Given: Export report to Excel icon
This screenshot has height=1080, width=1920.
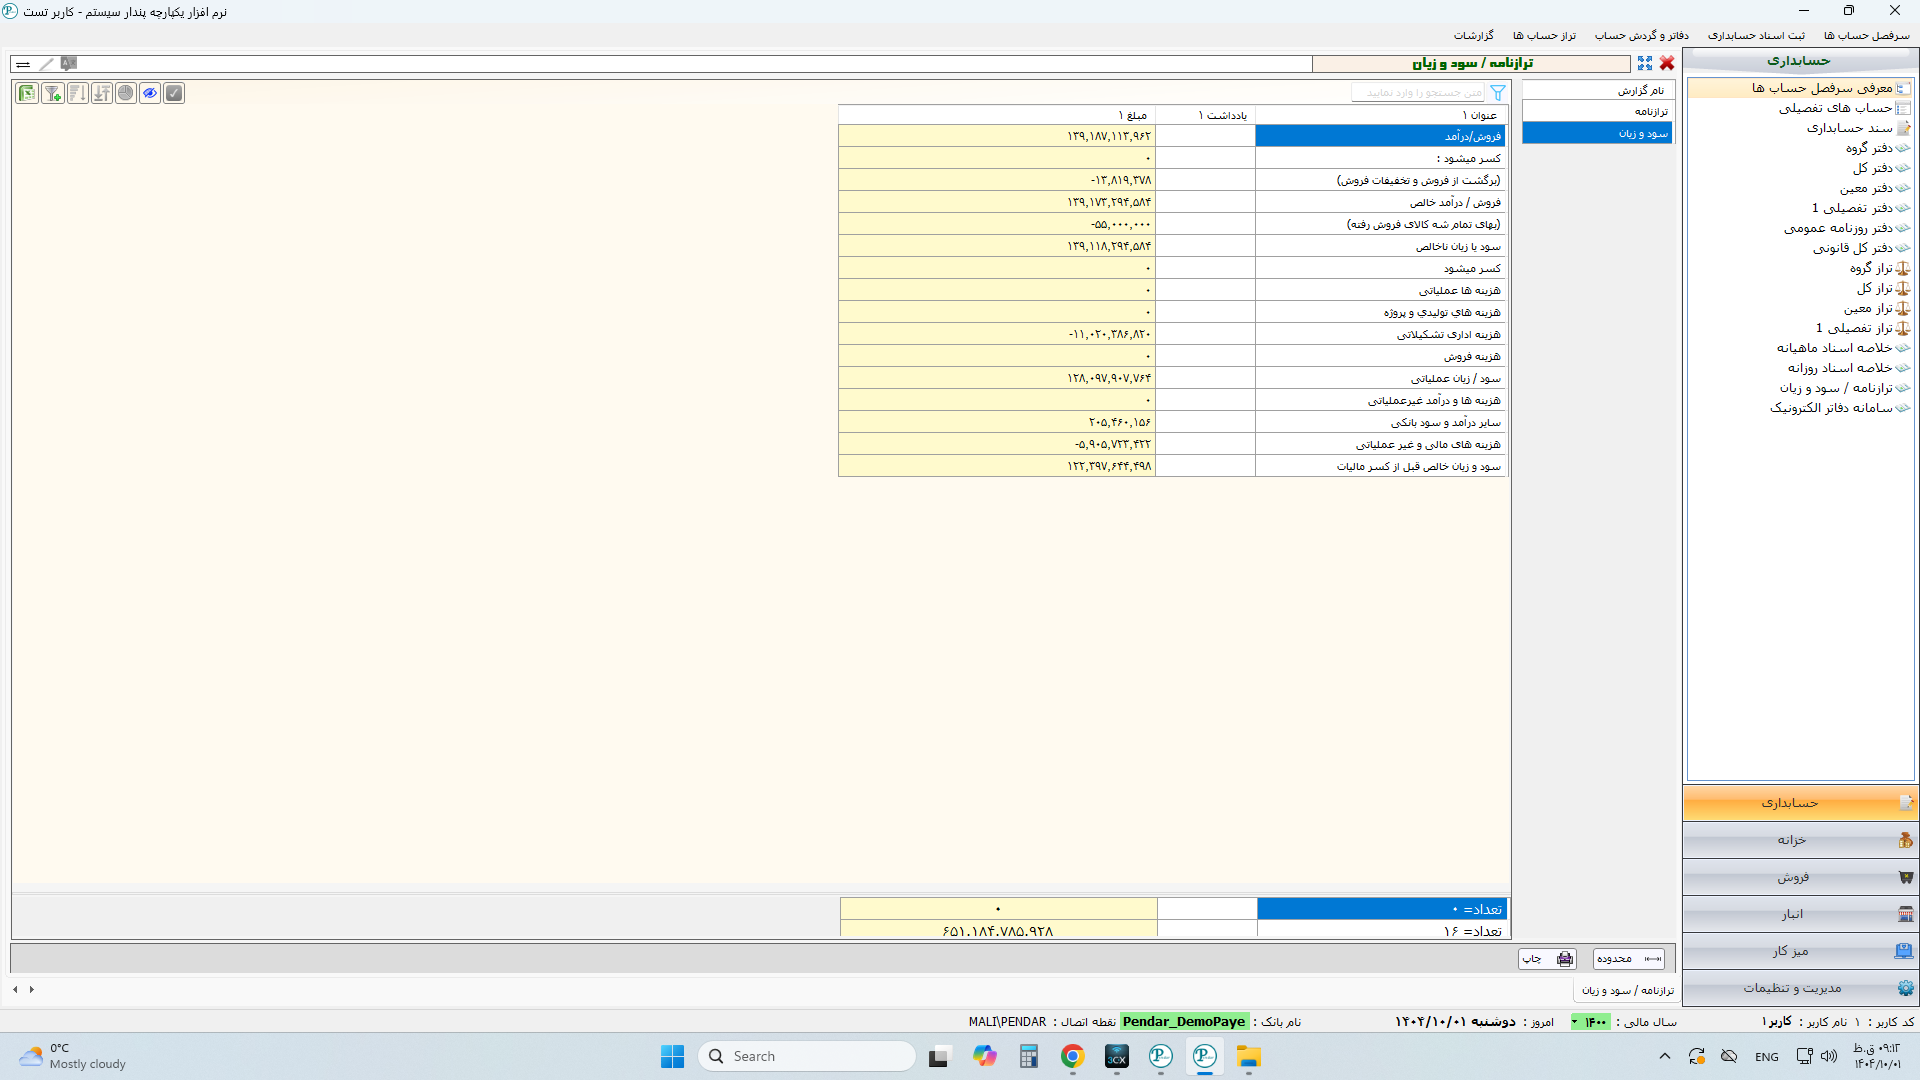Looking at the screenshot, I should [27, 93].
